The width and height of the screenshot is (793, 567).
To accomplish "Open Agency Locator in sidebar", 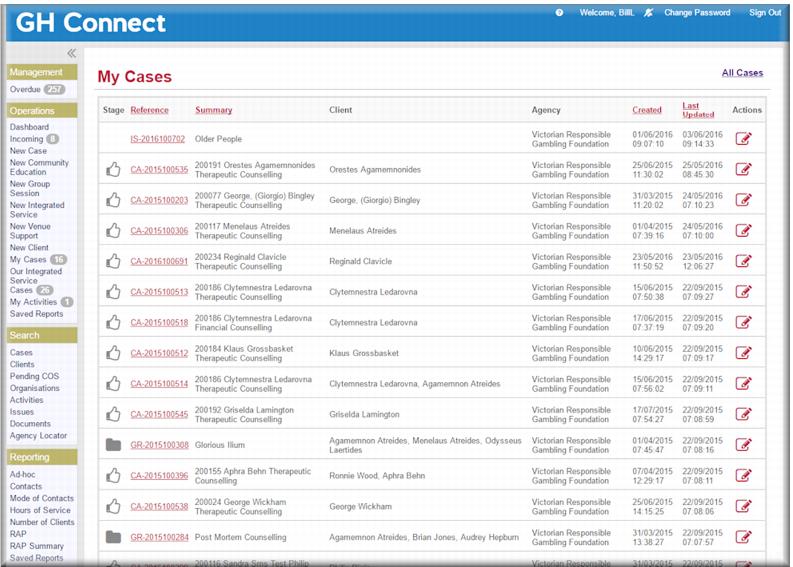I will pyautogui.click(x=38, y=435).
